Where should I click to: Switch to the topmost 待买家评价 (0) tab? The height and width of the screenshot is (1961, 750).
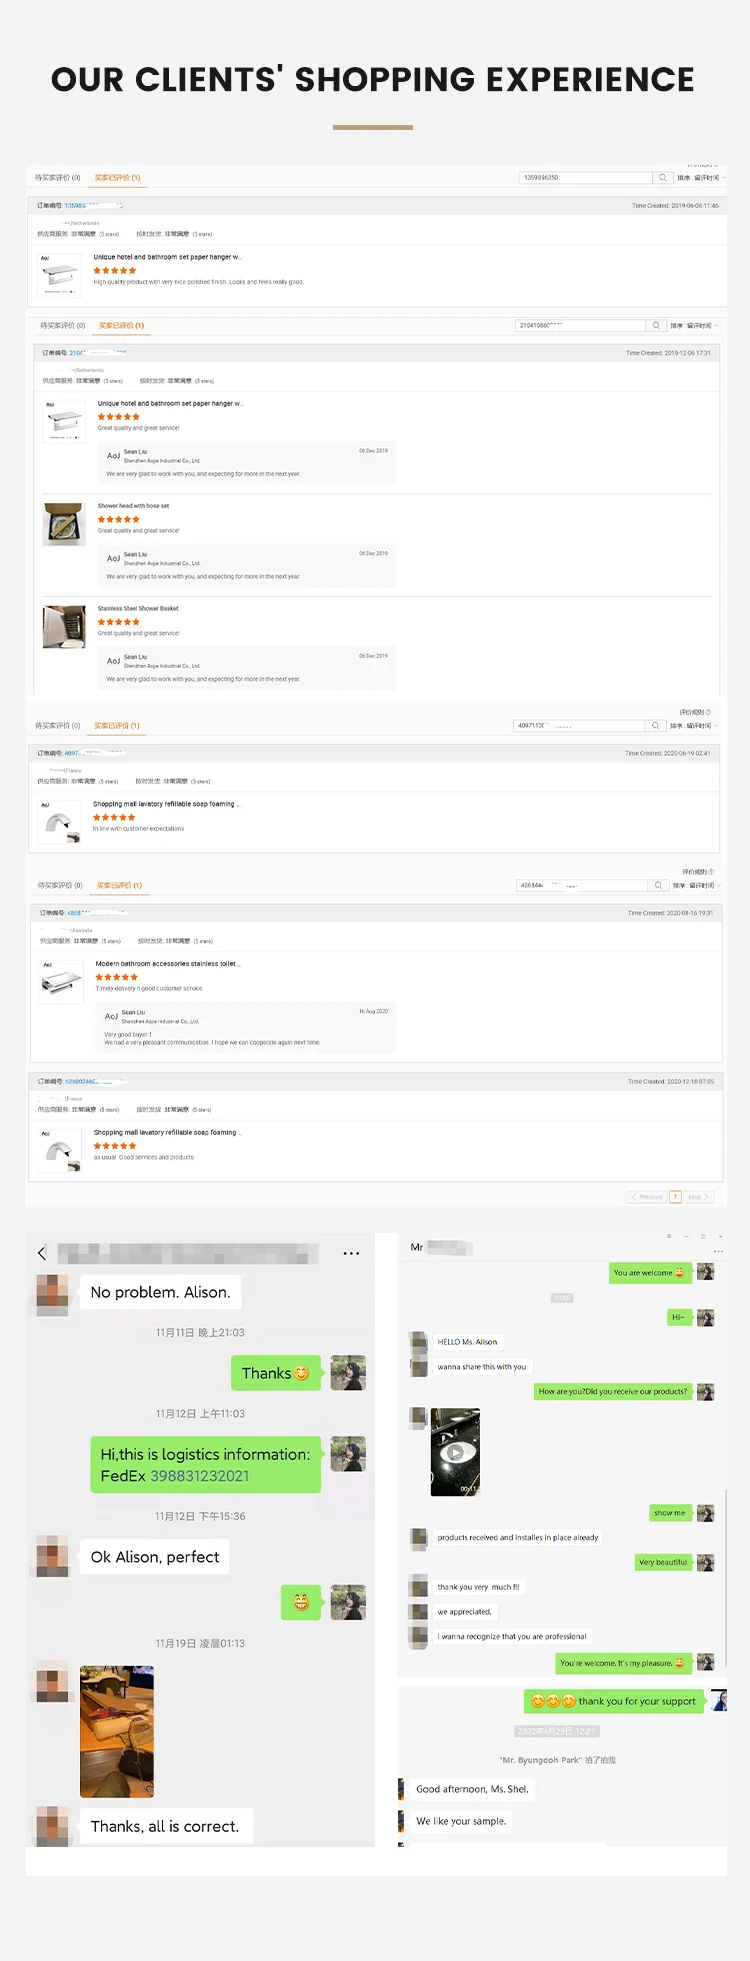(x=58, y=178)
